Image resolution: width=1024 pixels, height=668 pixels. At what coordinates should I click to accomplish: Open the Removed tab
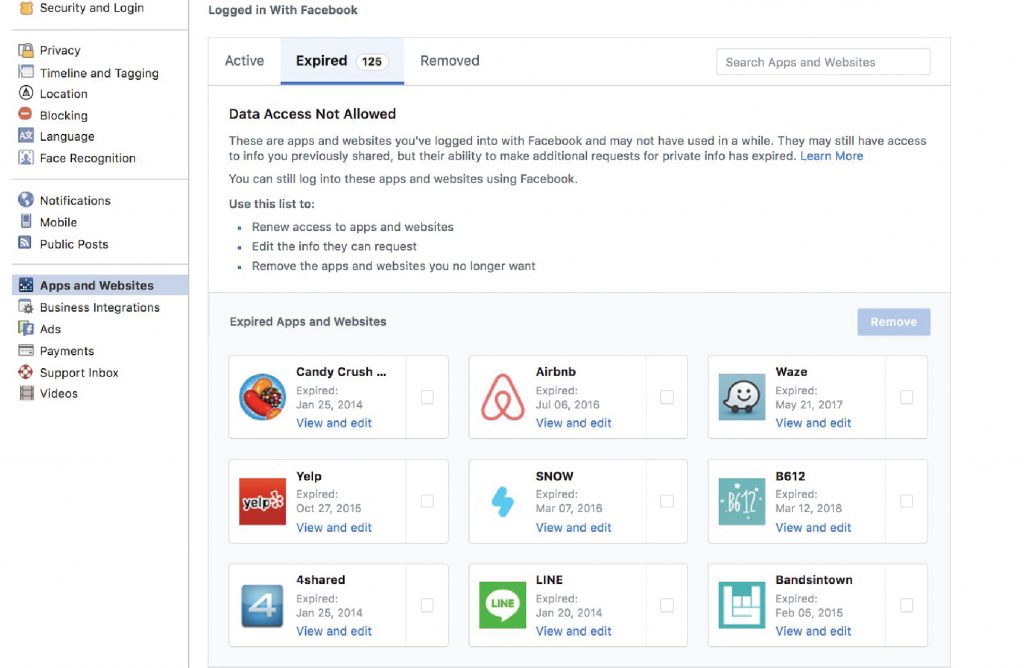pyautogui.click(x=449, y=61)
